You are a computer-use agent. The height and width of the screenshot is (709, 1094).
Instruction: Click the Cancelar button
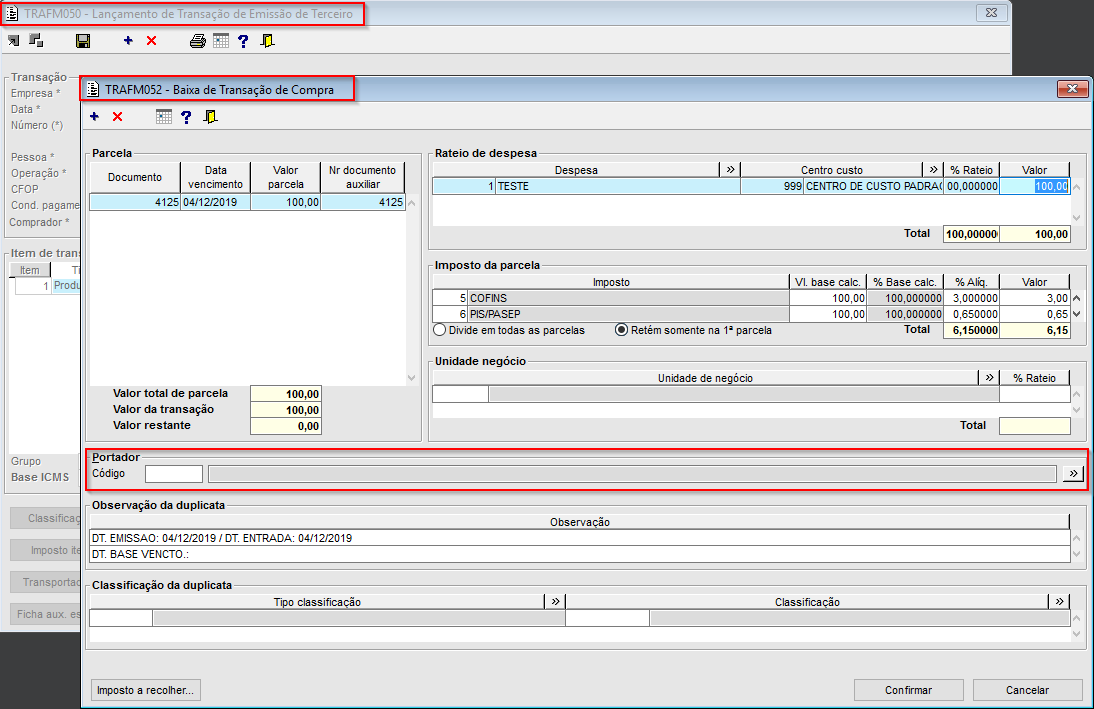(x=1027, y=690)
